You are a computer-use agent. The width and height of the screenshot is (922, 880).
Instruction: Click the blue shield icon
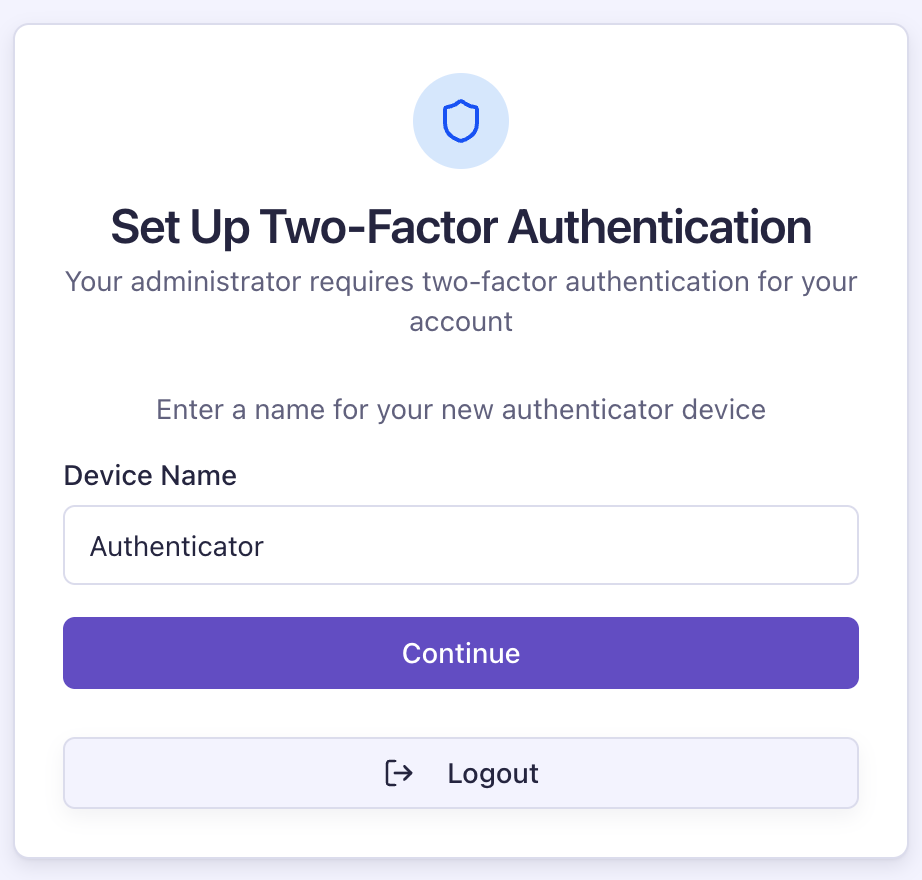pyautogui.click(x=460, y=121)
